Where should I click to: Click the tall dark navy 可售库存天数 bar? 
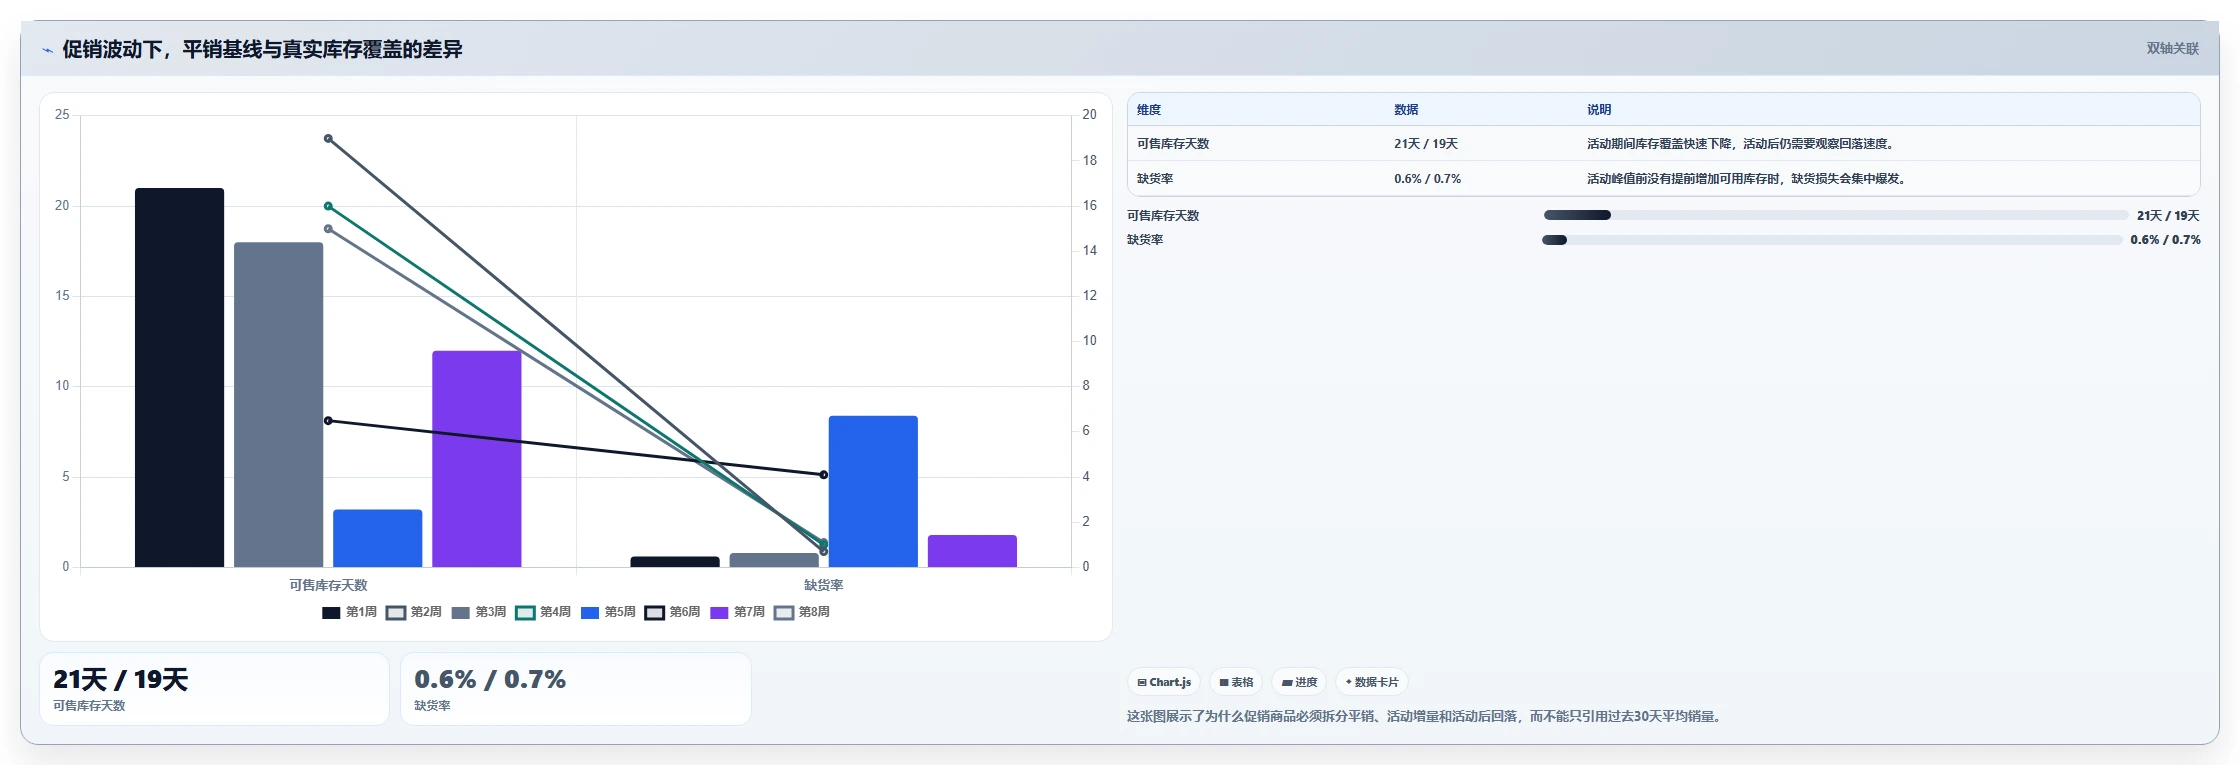tap(180, 377)
